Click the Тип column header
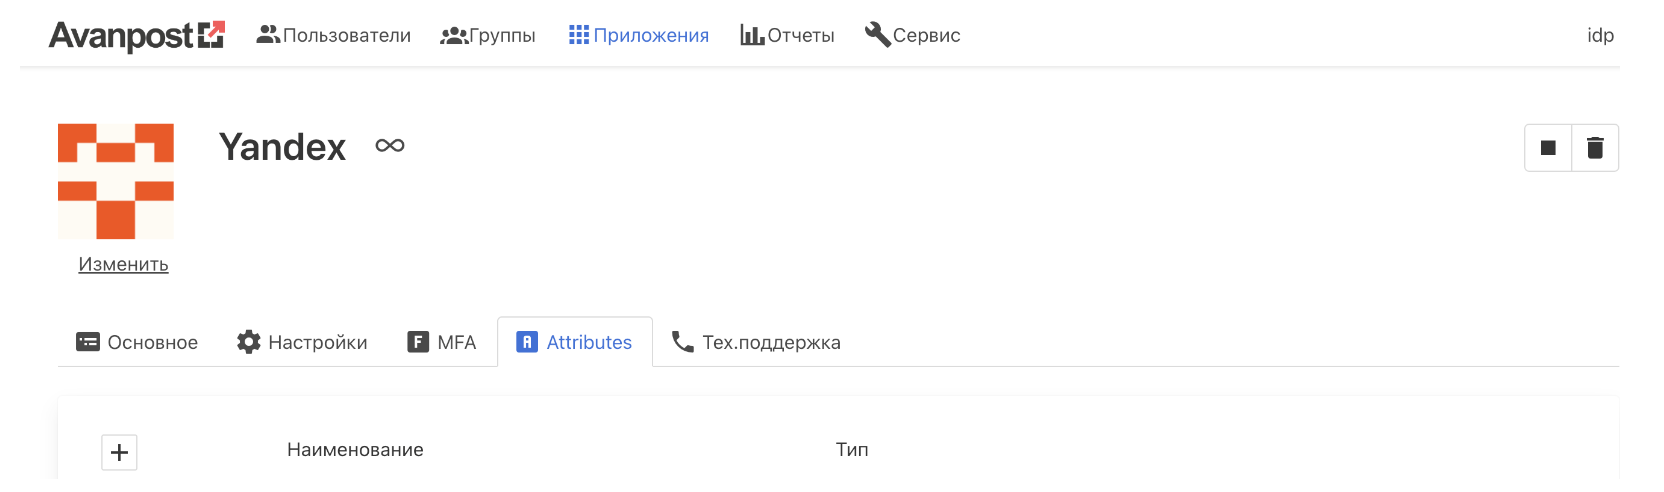The image size is (1664, 492). 852,450
